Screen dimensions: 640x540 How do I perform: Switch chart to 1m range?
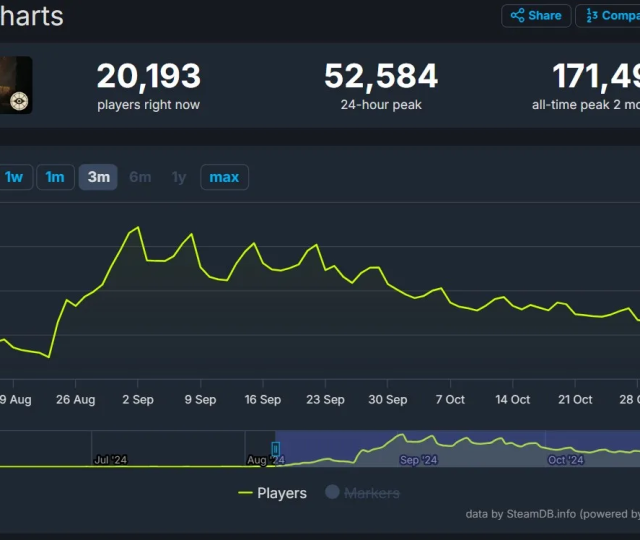coord(55,177)
